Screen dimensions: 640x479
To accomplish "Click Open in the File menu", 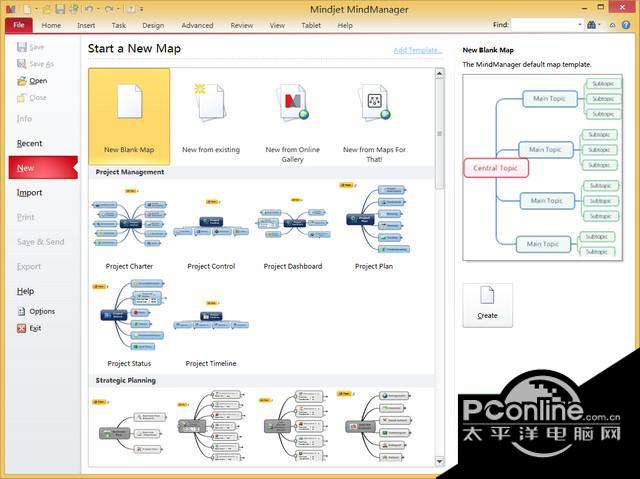I will 32,81.
